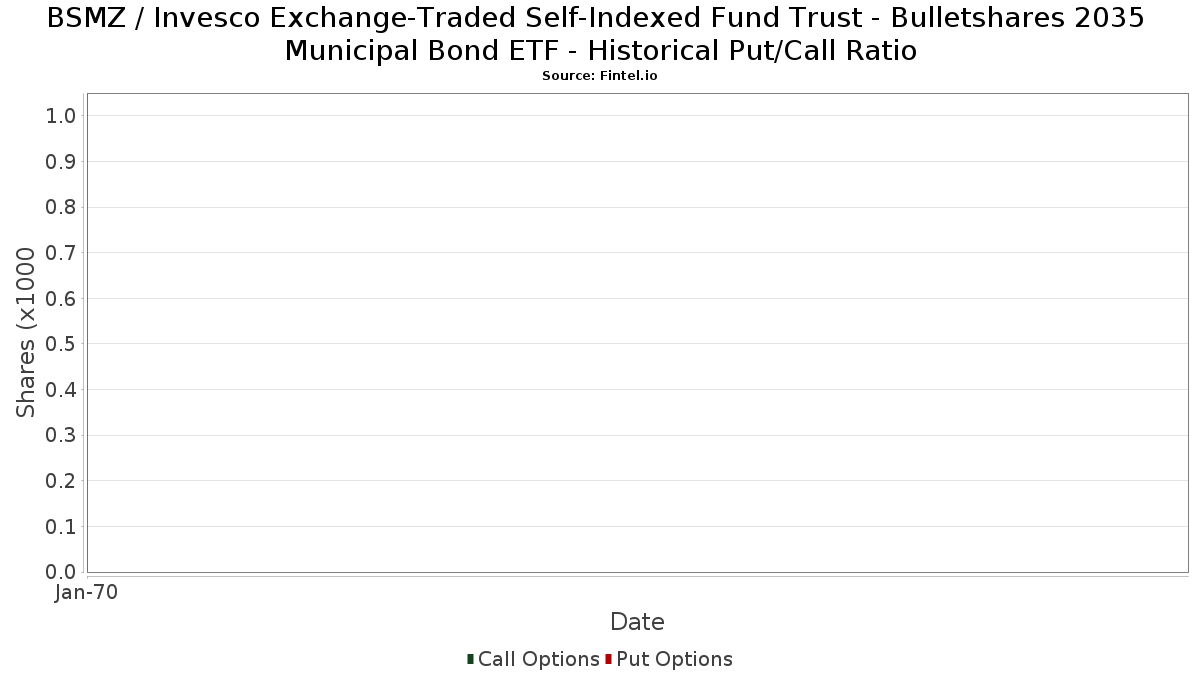
Task: Click the Date axis title
Action: point(637,622)
